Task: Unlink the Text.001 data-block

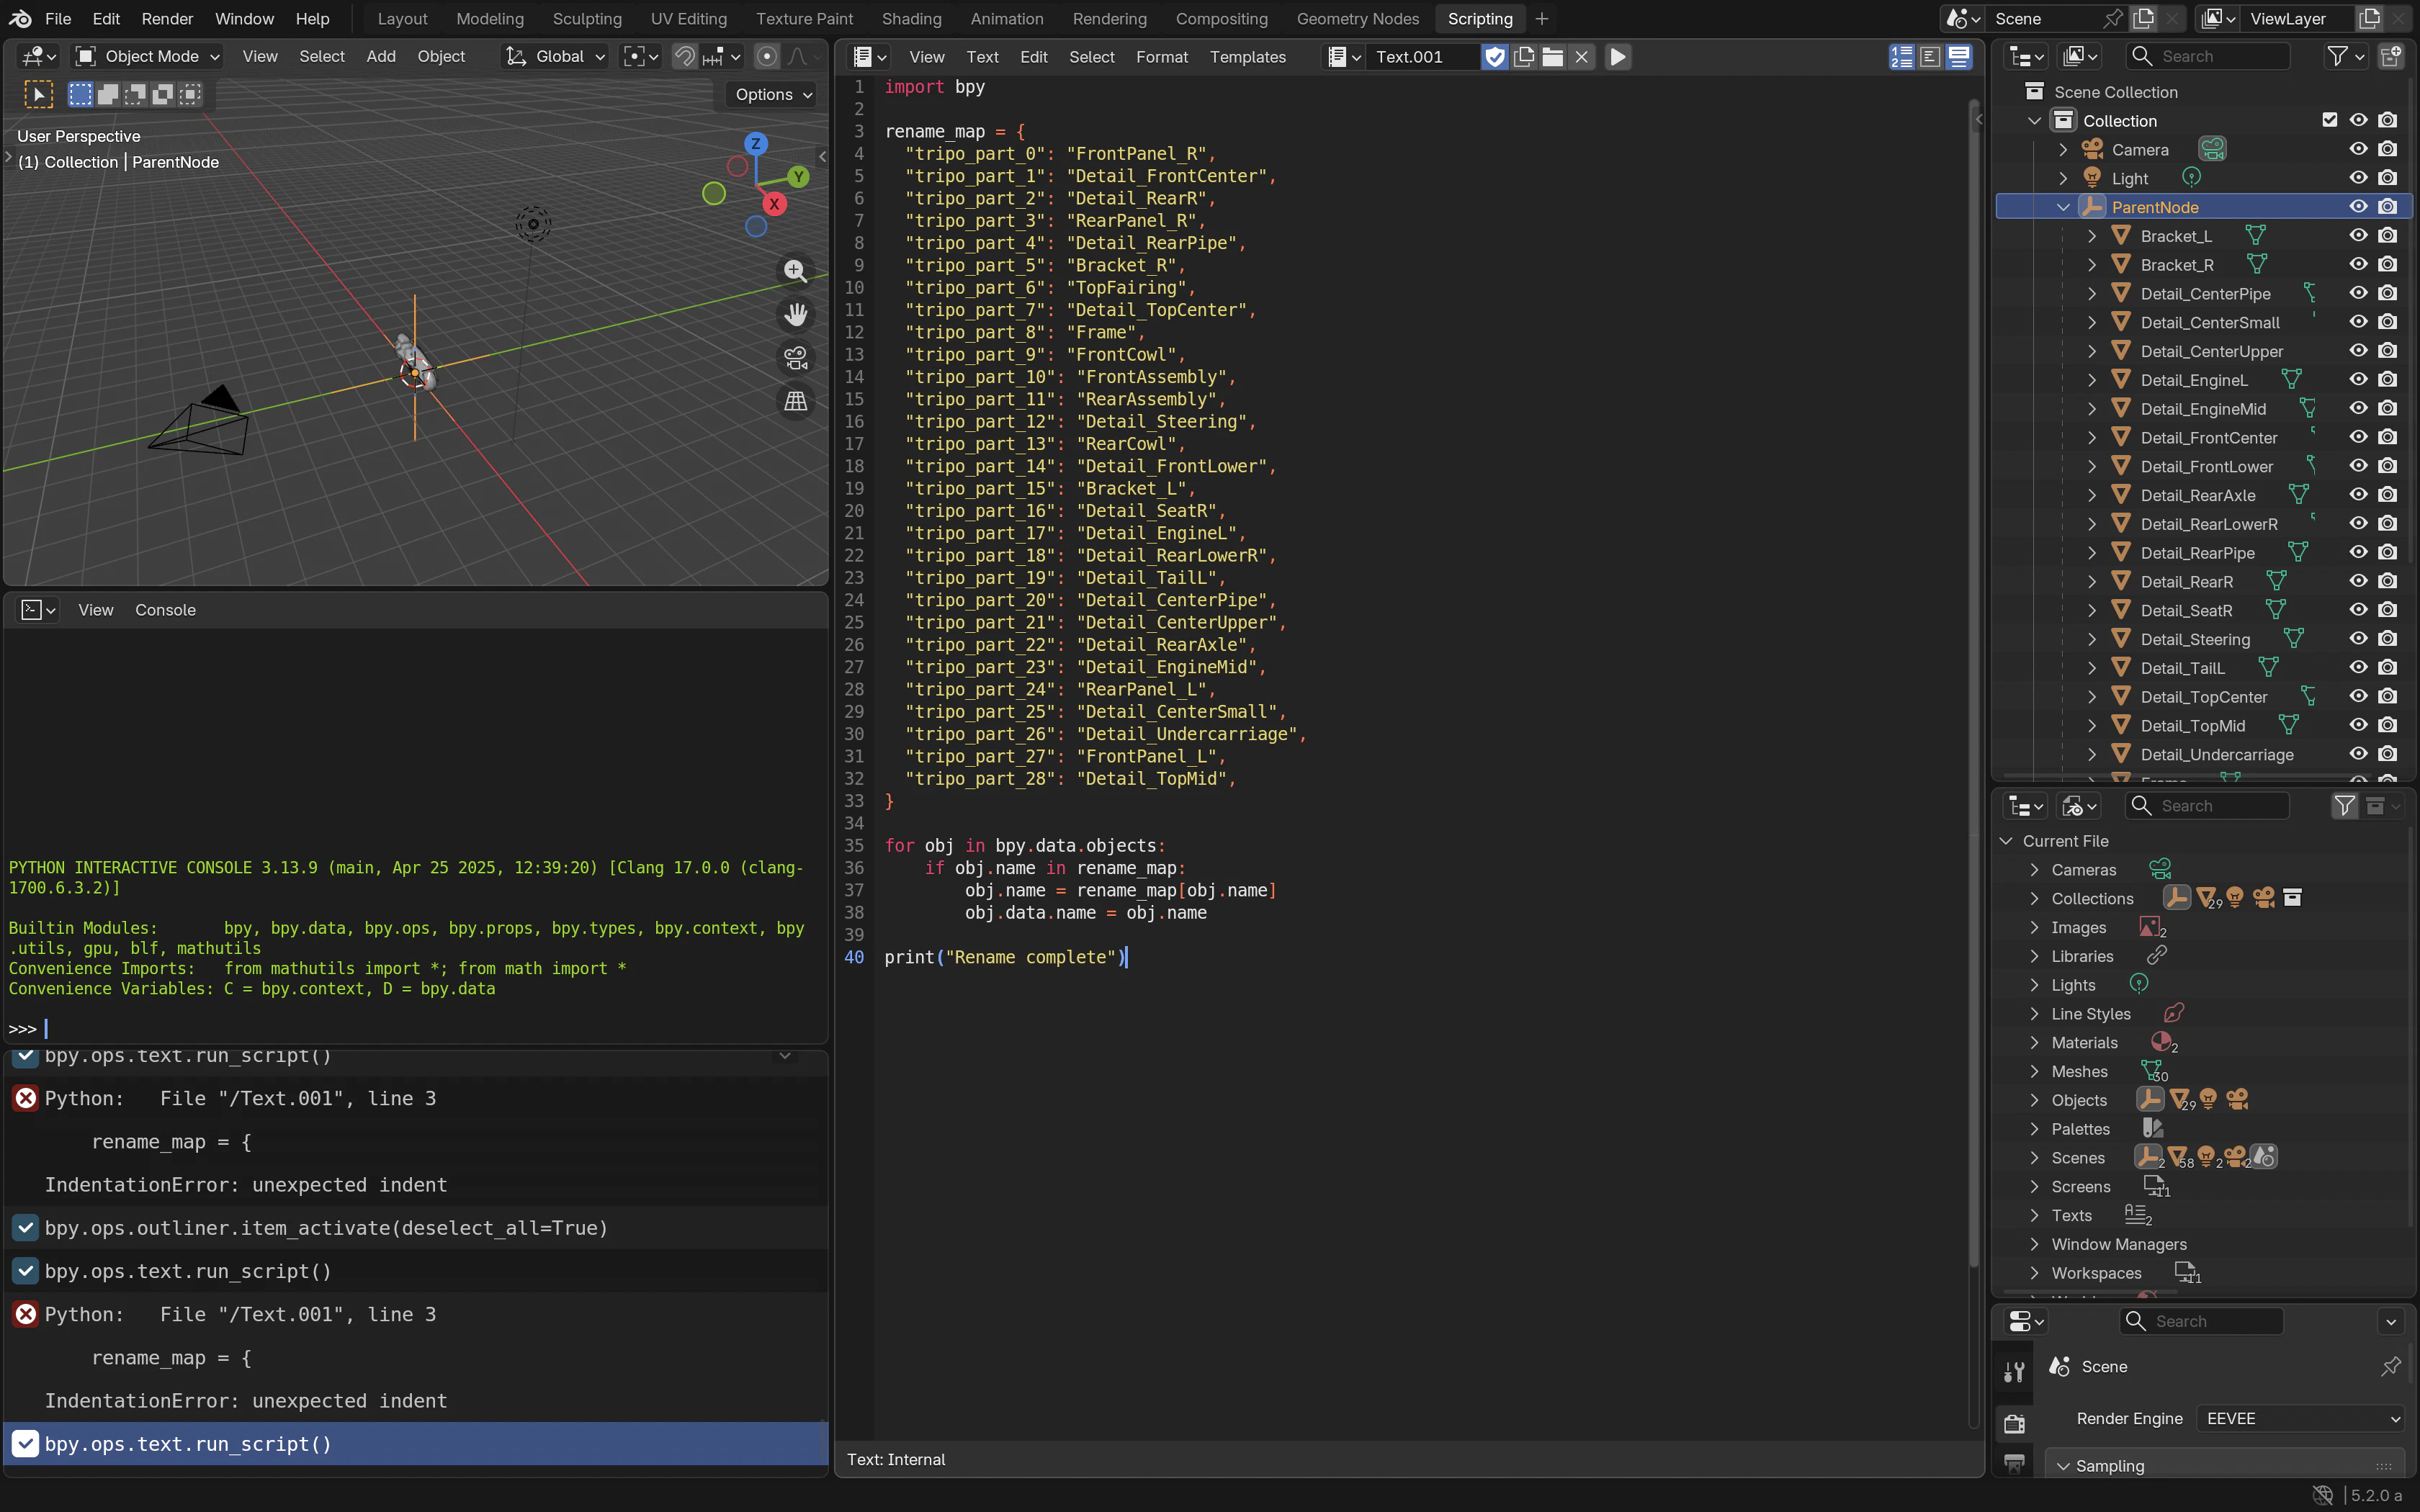Action: (1582, 57)
